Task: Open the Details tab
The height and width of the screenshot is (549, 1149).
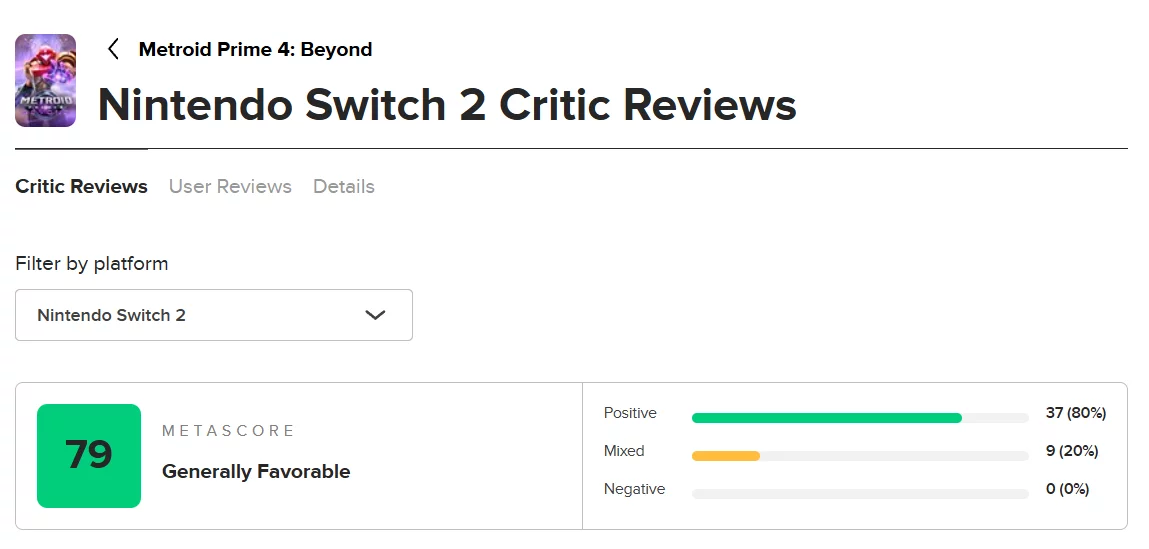Action: coord(343,186)
